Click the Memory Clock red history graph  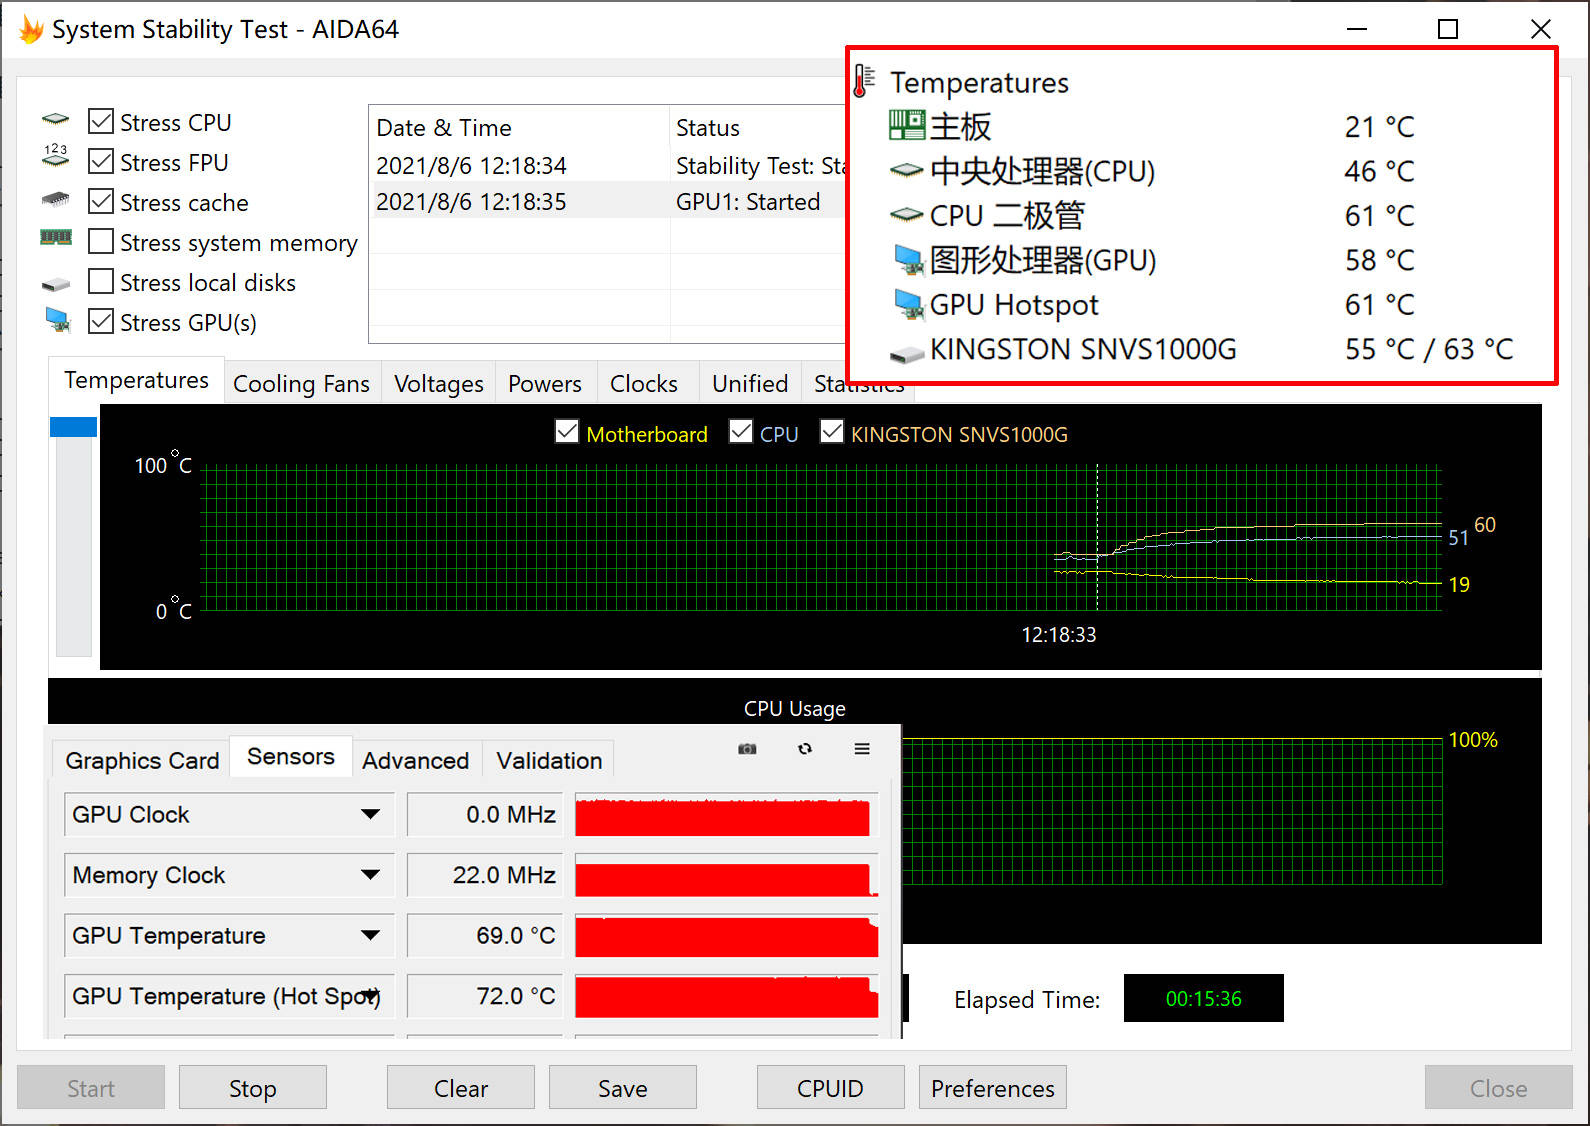[x=726, y=875]
